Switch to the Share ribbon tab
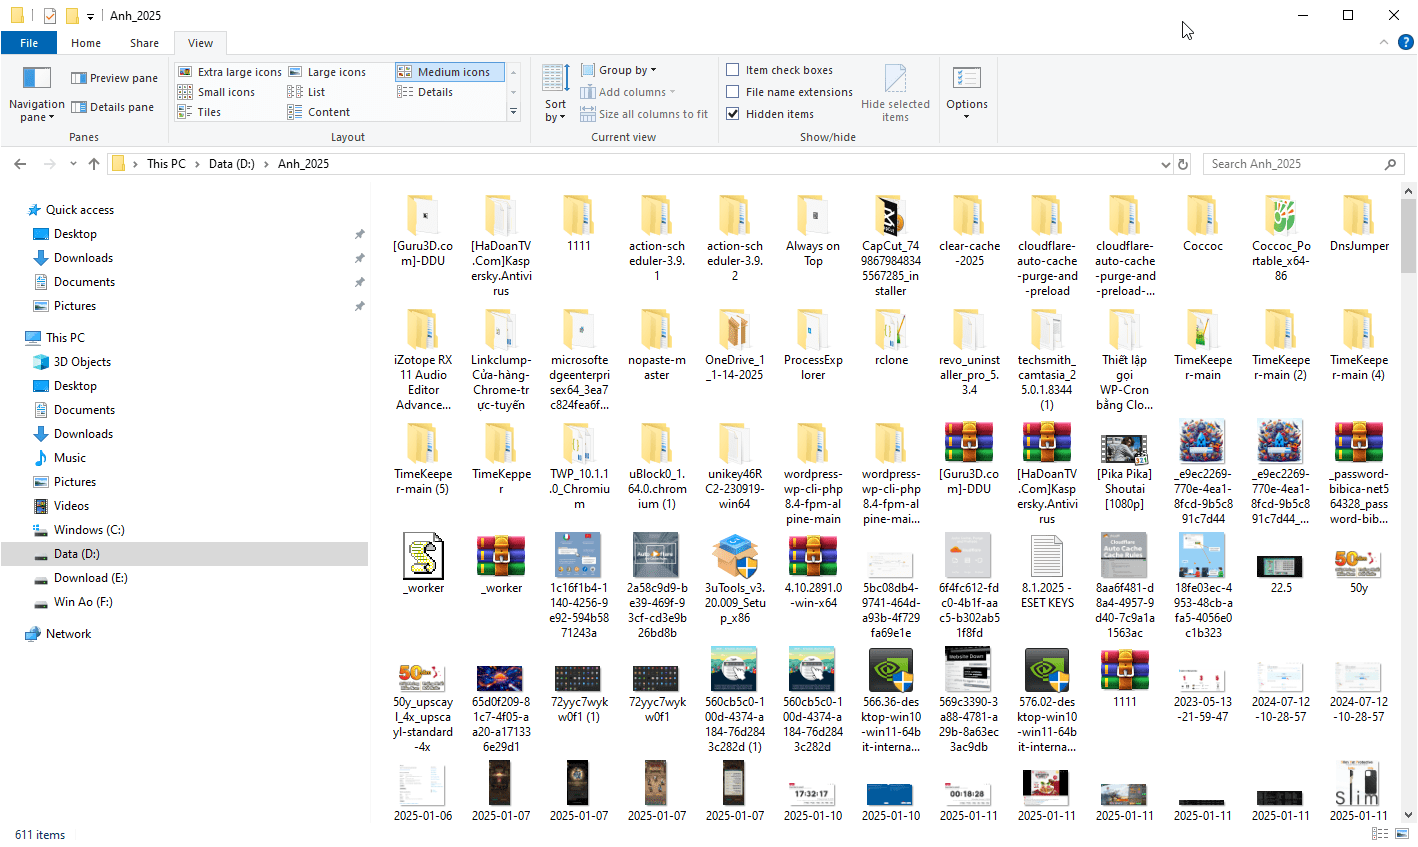Image resolution: width=1418 pixels, height=847 pixels. click(144, 43)
